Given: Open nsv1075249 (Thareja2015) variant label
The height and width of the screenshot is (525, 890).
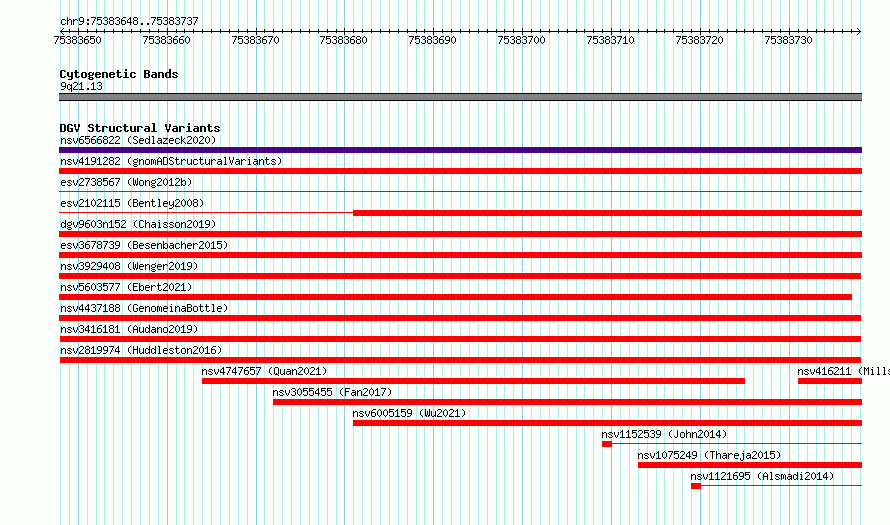Looking at the screenshot, I should 709,455.
